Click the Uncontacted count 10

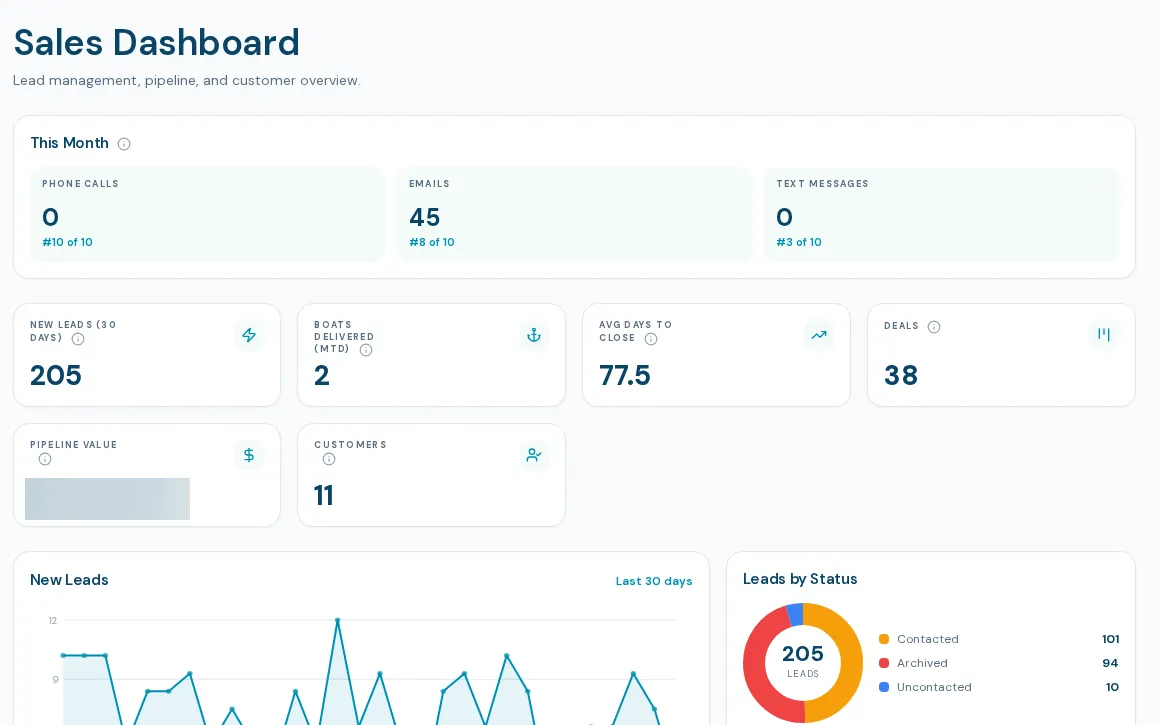1113,687
